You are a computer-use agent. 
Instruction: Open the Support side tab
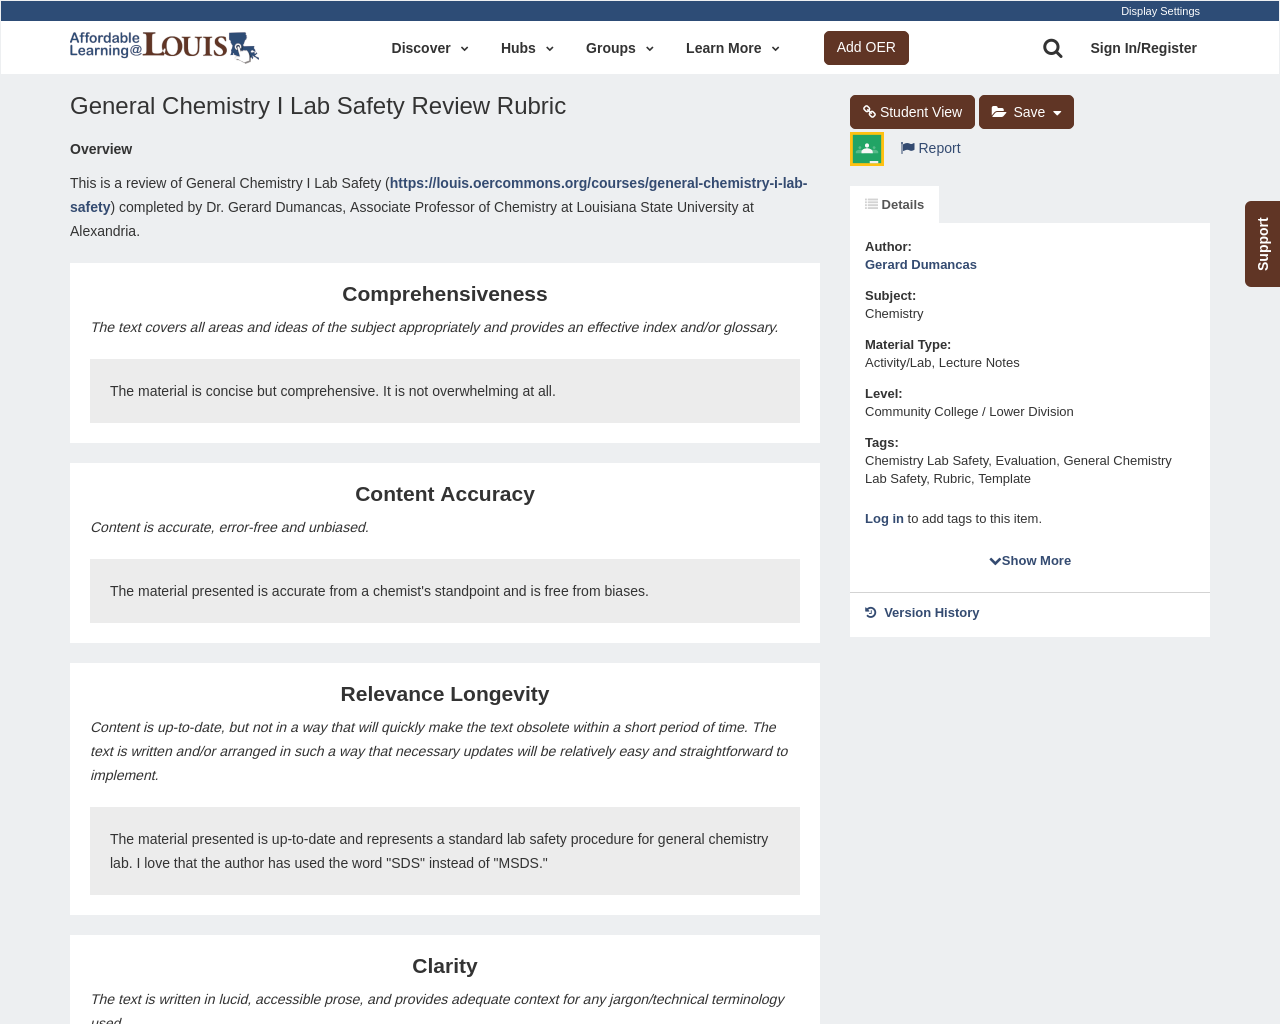point(1262,243)
